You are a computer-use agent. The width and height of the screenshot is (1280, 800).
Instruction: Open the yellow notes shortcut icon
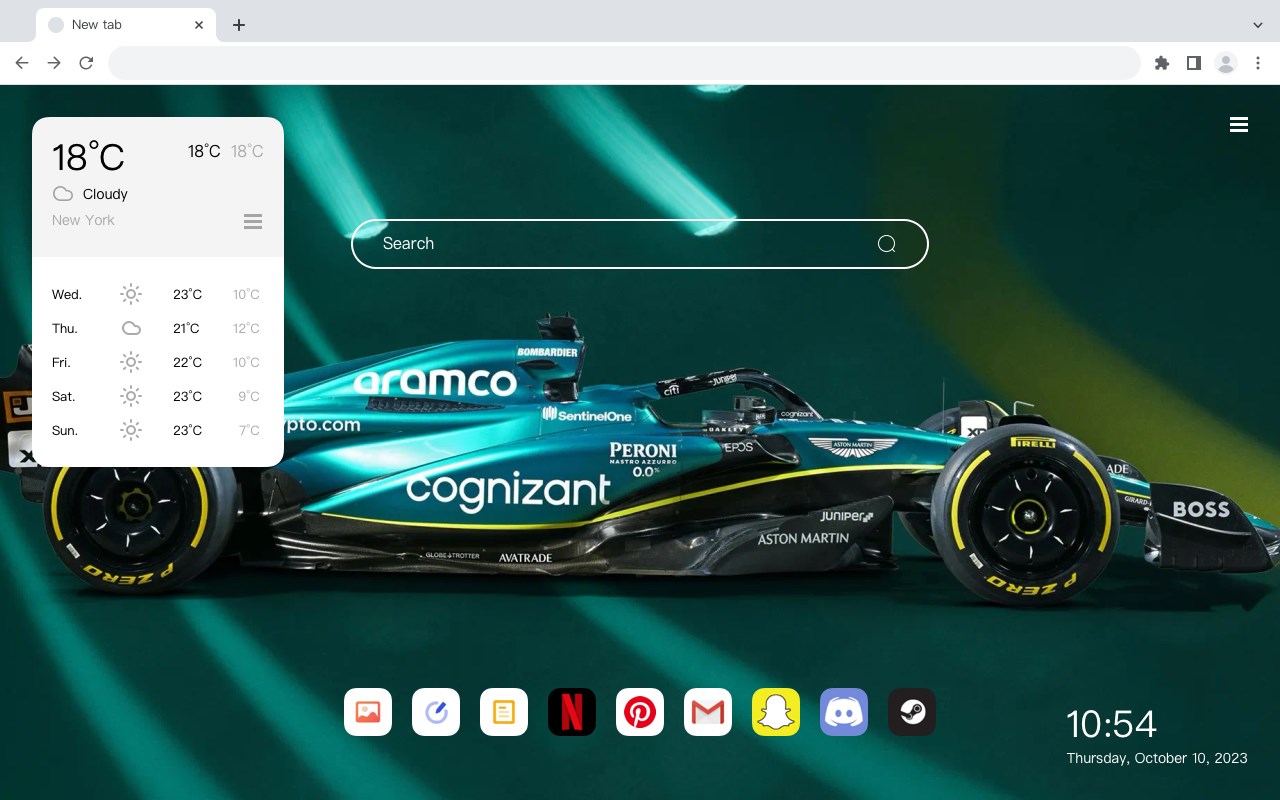pos(504,712)
